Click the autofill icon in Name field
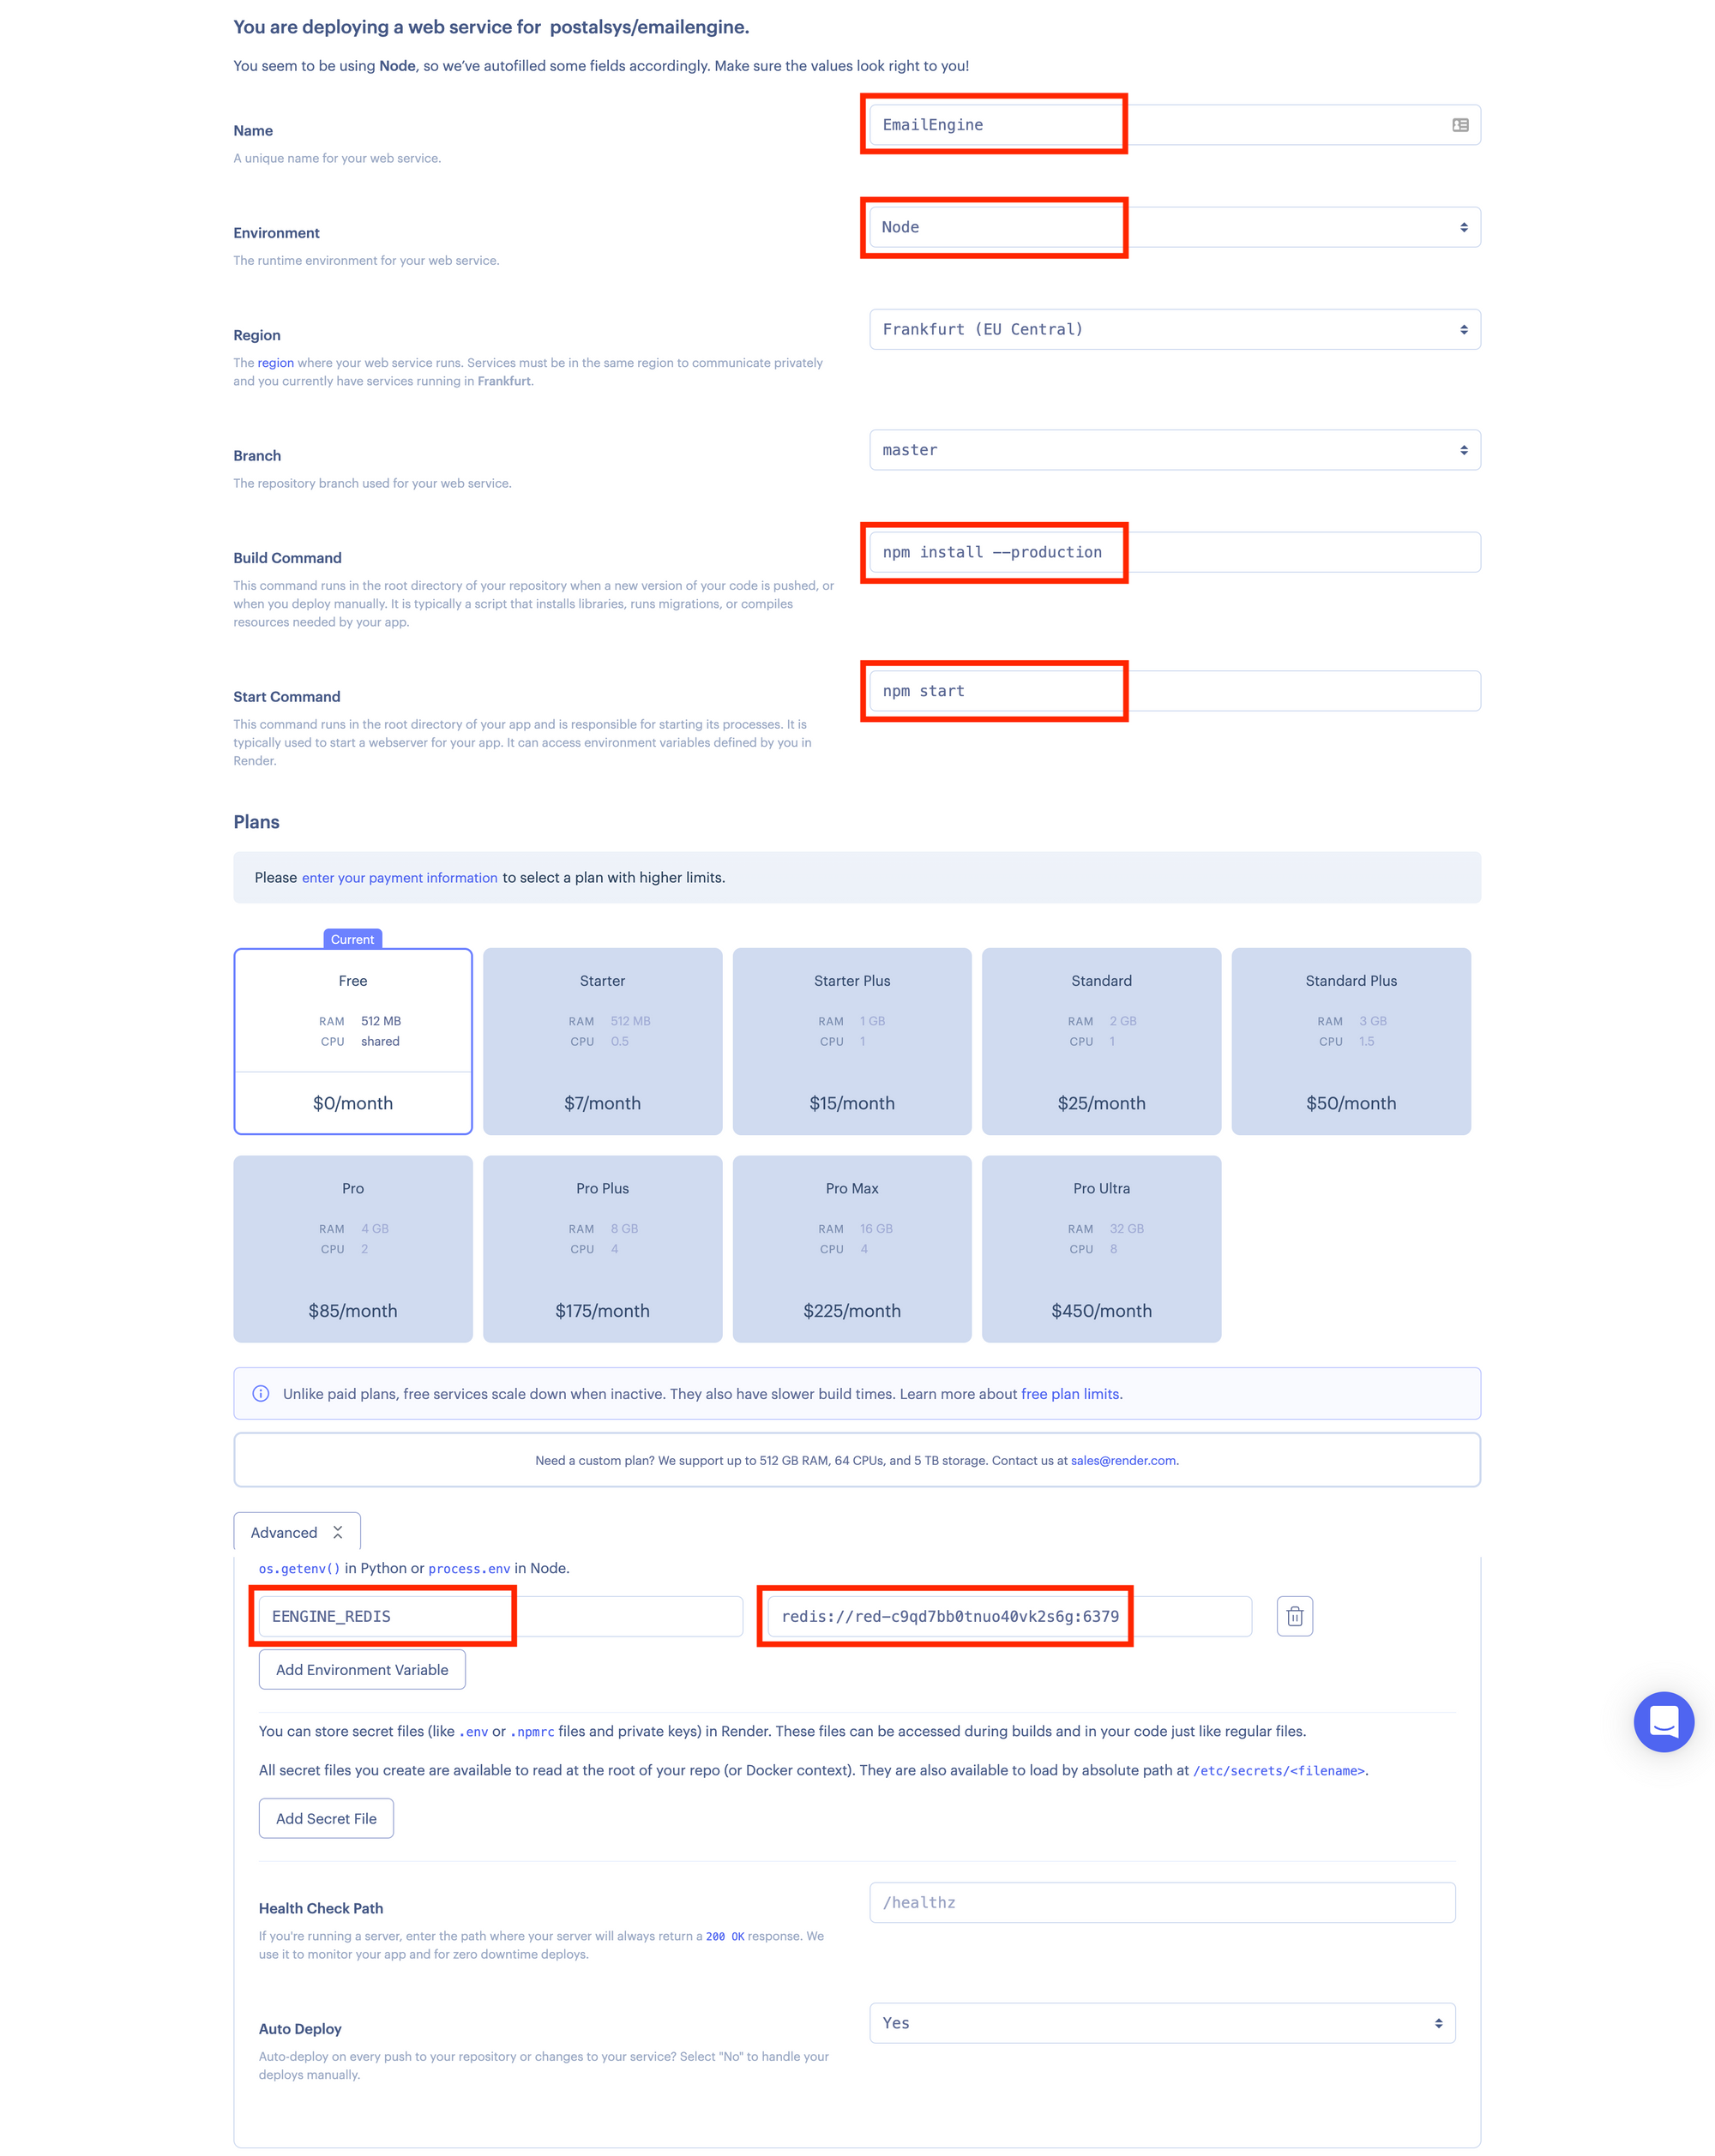Screen dimensions: 1715x2156 1460,125
